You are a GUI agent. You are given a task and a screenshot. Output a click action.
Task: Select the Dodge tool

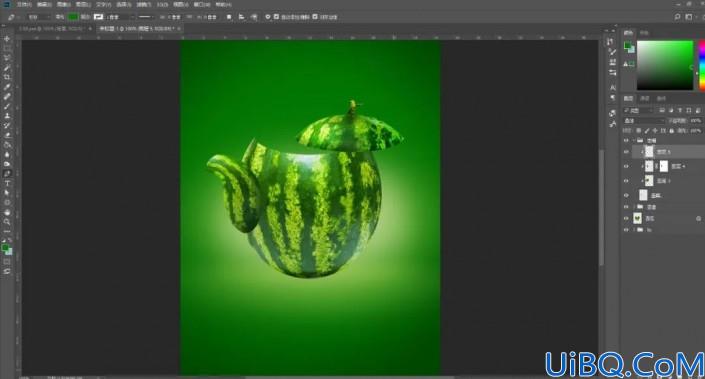click(x=7, y=164)
